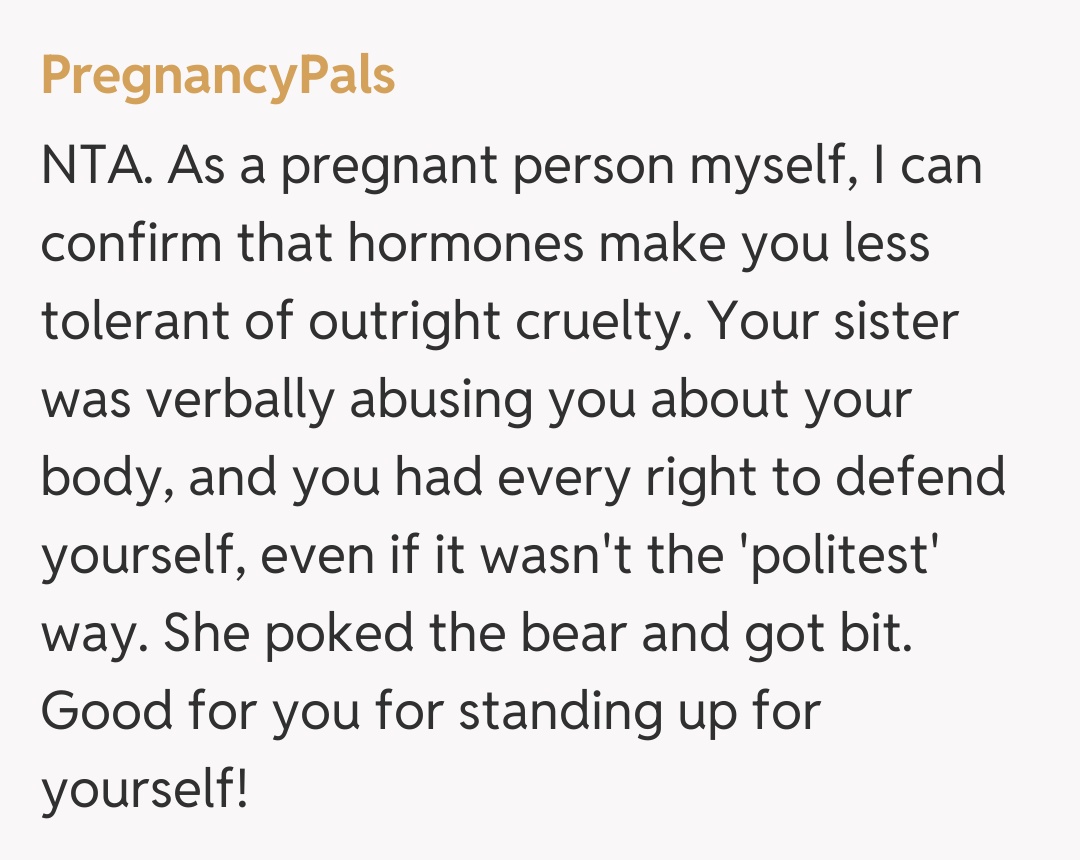
Task: Click the final word 'yourself!'
Action: click(x=145, y=790)
